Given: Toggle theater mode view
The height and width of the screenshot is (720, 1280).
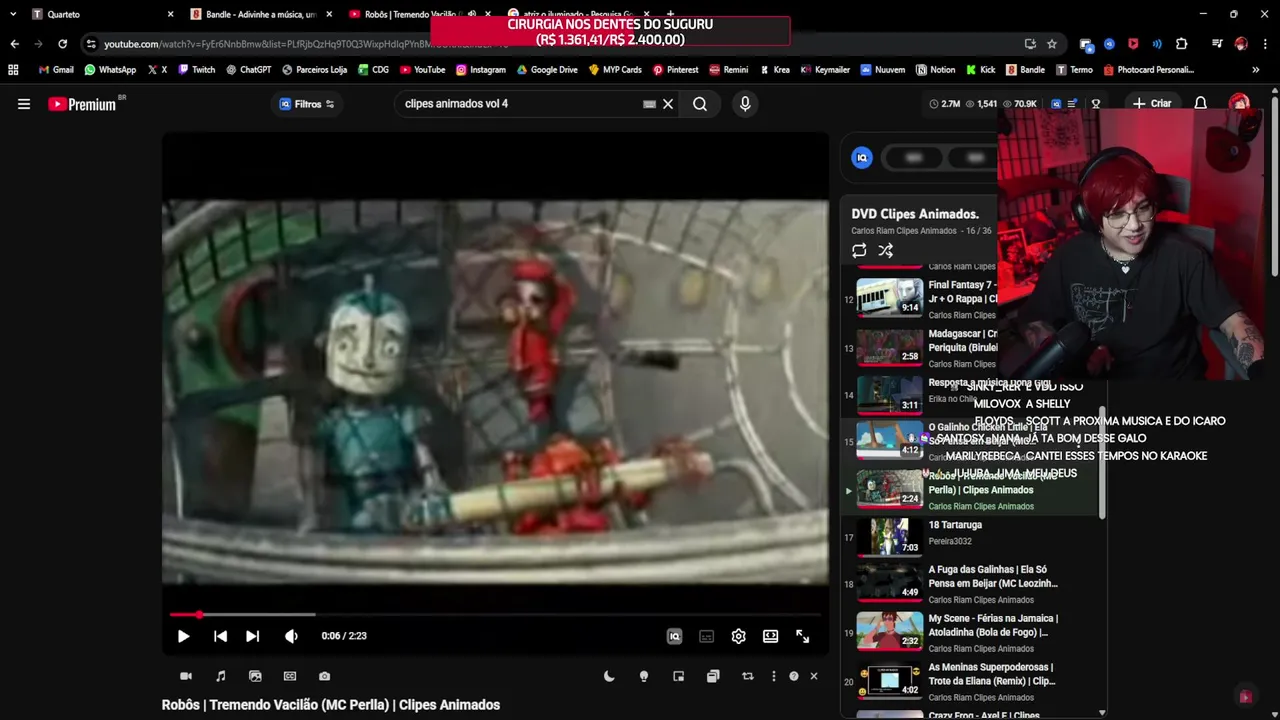Looking at the screenshot, I should click(x=770, y=636).
